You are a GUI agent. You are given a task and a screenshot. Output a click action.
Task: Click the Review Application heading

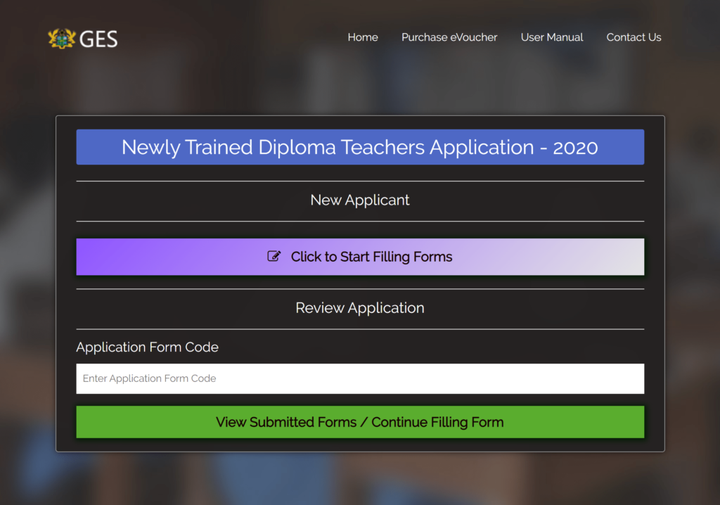point(360,308)
